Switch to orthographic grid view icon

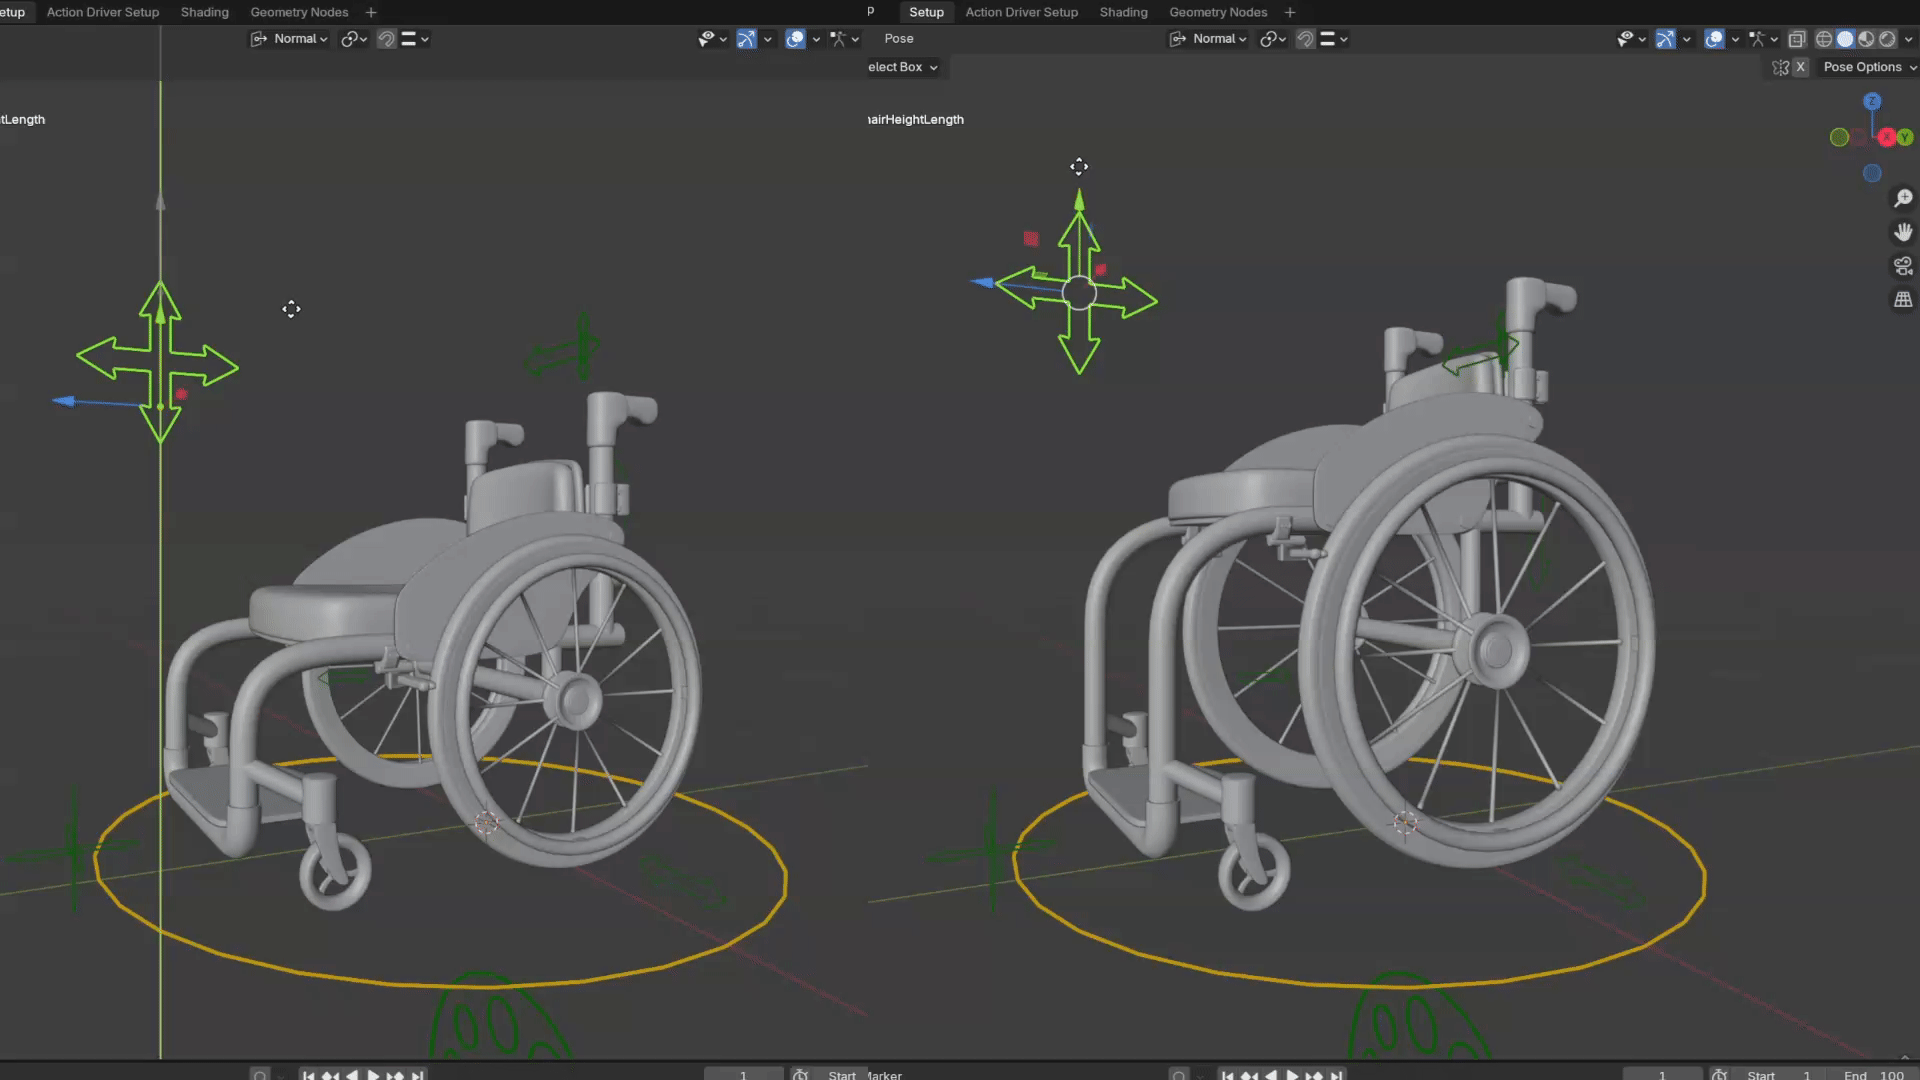coord(1903,300)
